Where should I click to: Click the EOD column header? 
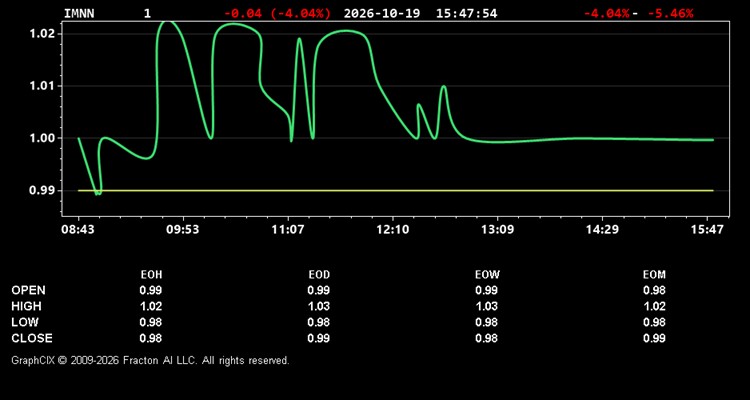[x=319, y=275]
